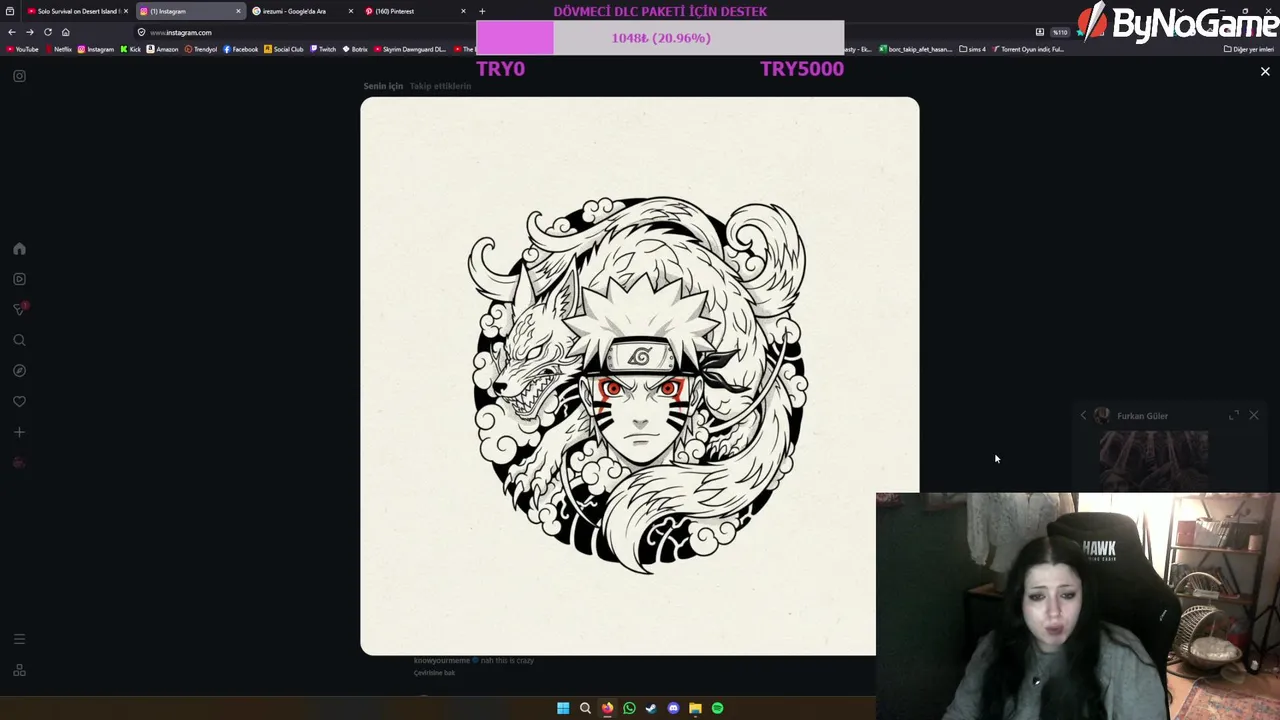Open the Explore compass icon
Image resolution: width=1280 pixels, height=720 pixels.
tap(19, 371)
